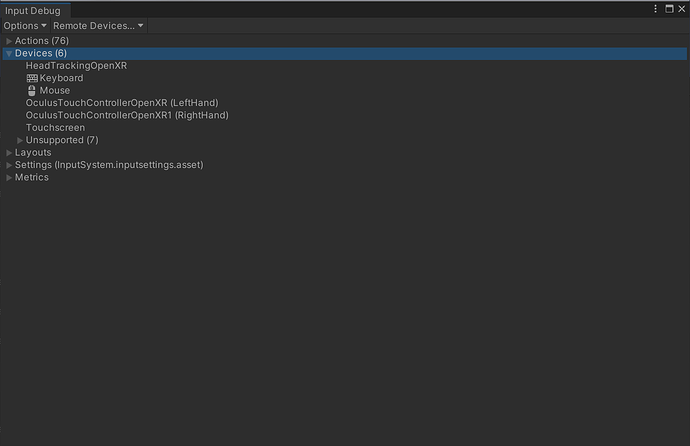Open the Options dropdown menu
The height and width of the screenshot is (446, 690).
click(25, 25)
